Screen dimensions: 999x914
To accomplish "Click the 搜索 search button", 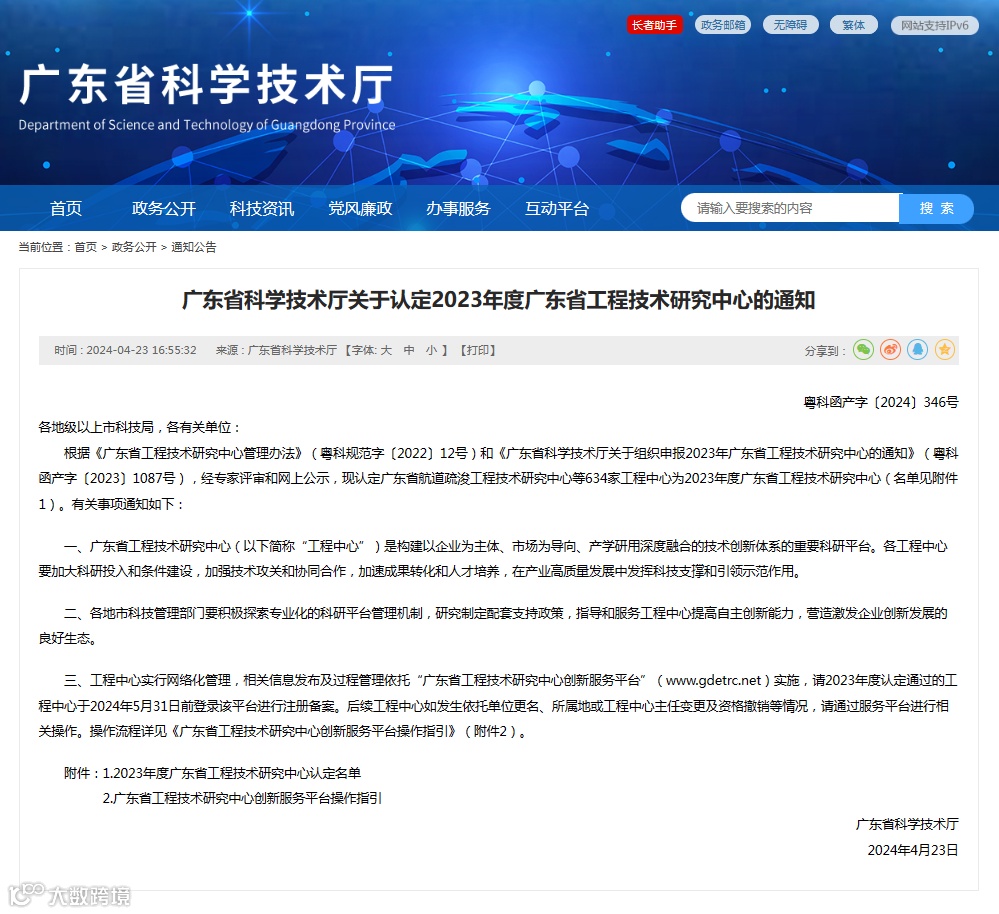I will 937,208.
